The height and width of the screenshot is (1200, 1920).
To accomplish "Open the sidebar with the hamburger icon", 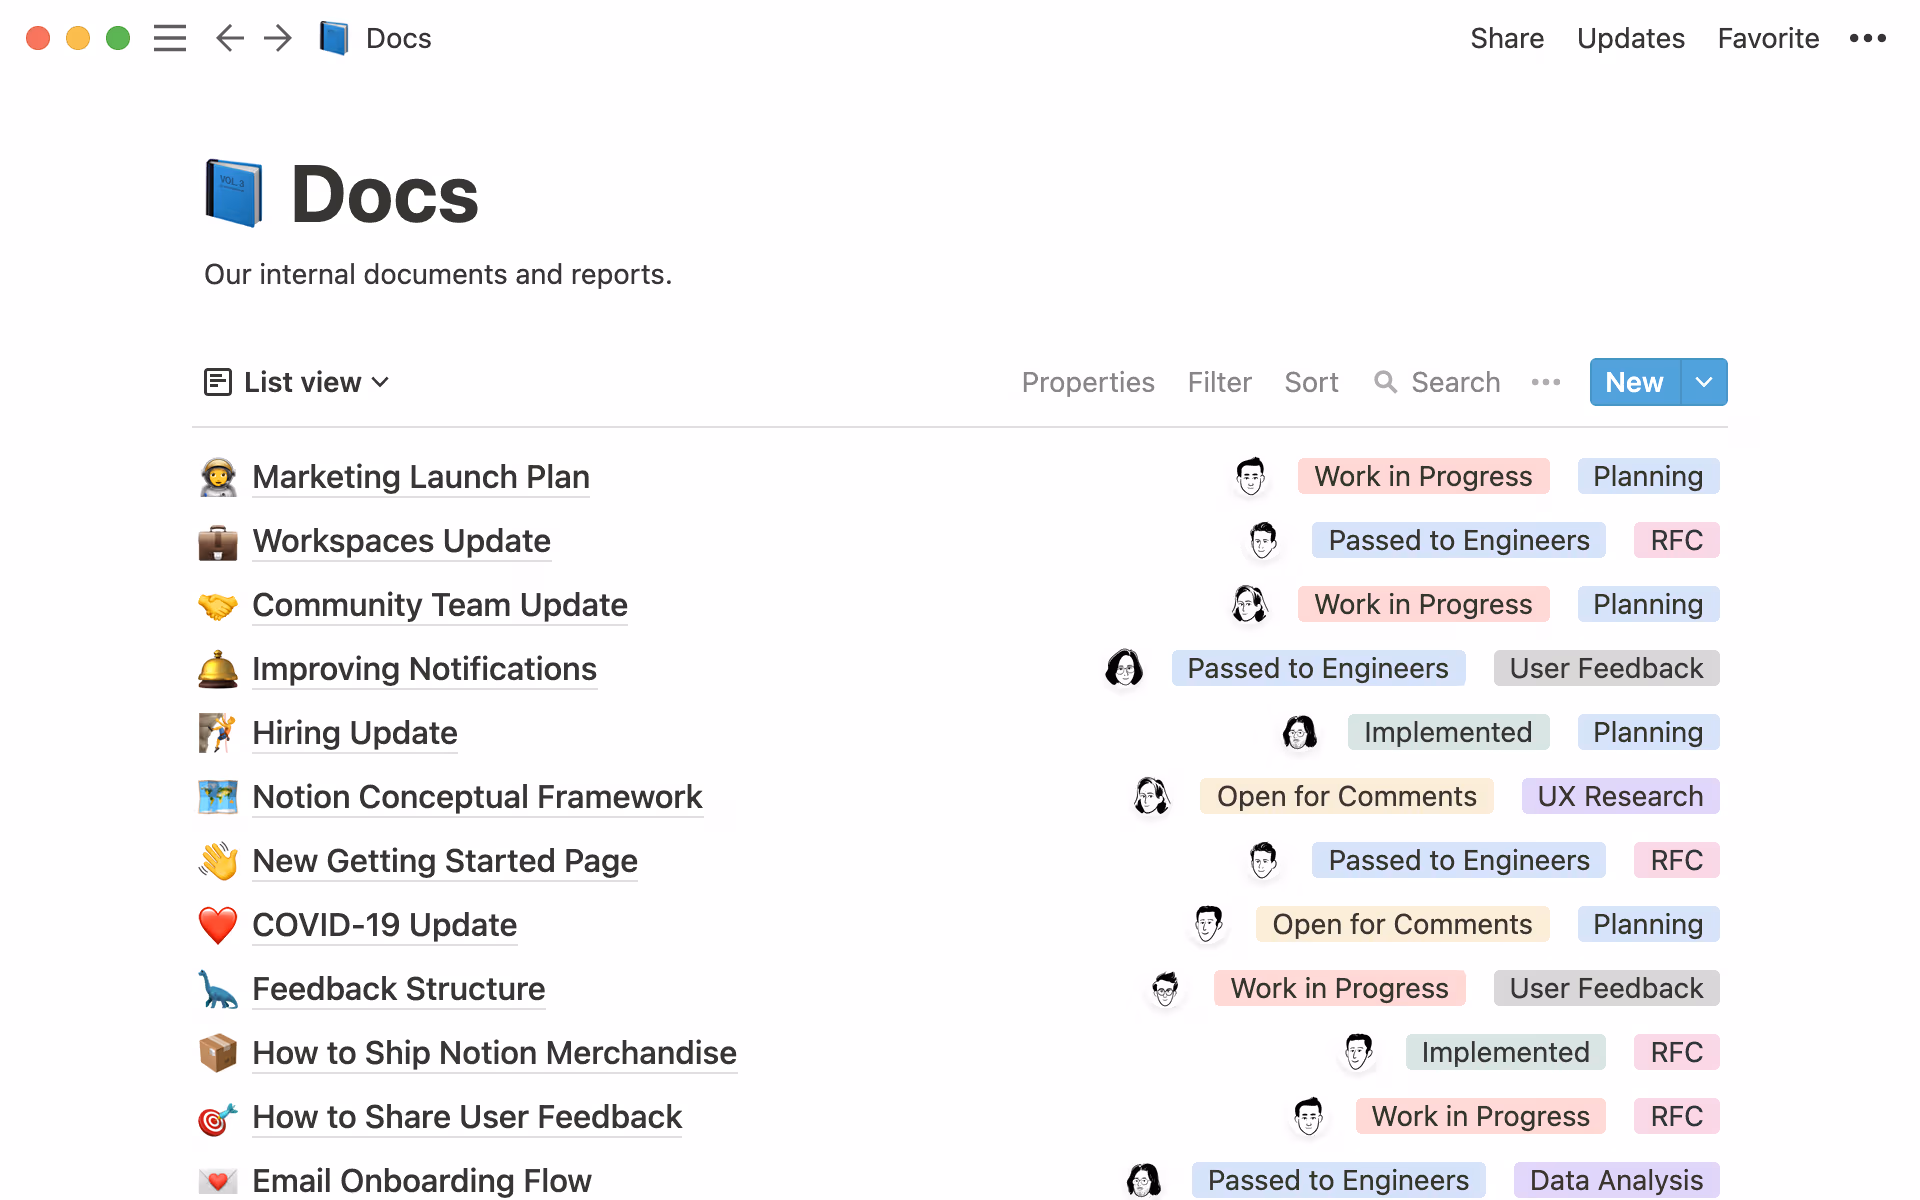I will (x=170, y=38).
